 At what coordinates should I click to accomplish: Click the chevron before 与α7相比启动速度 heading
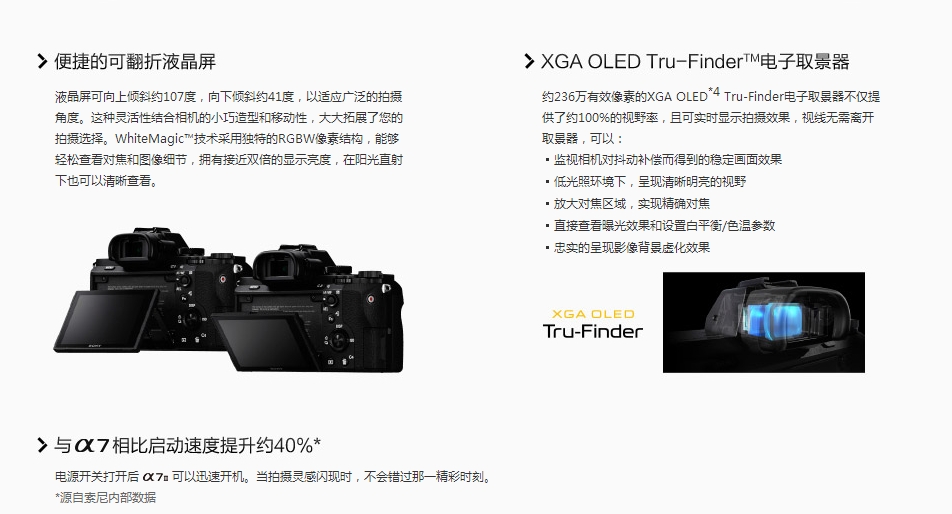[x=42, y=445]
